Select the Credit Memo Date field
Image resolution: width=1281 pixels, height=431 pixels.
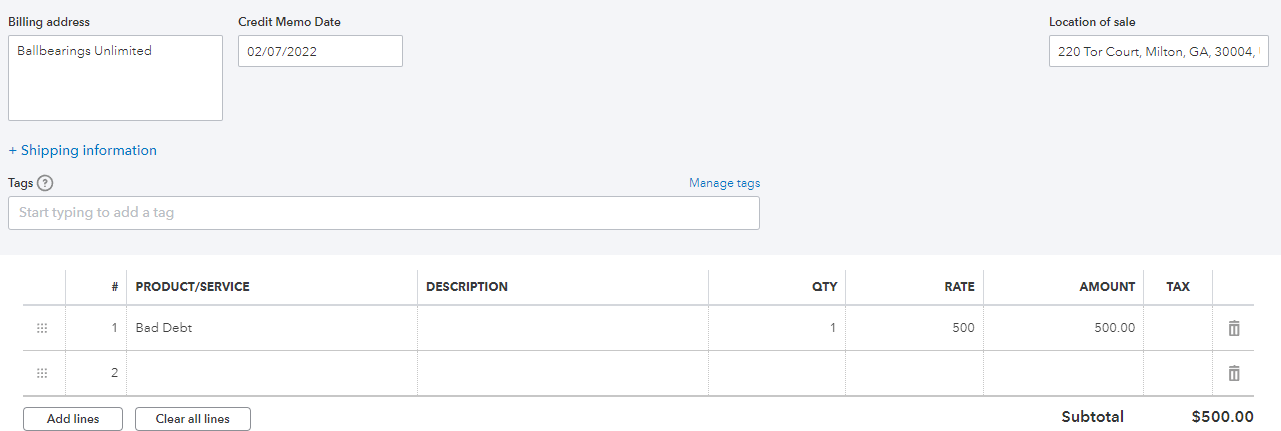(320, 51)
